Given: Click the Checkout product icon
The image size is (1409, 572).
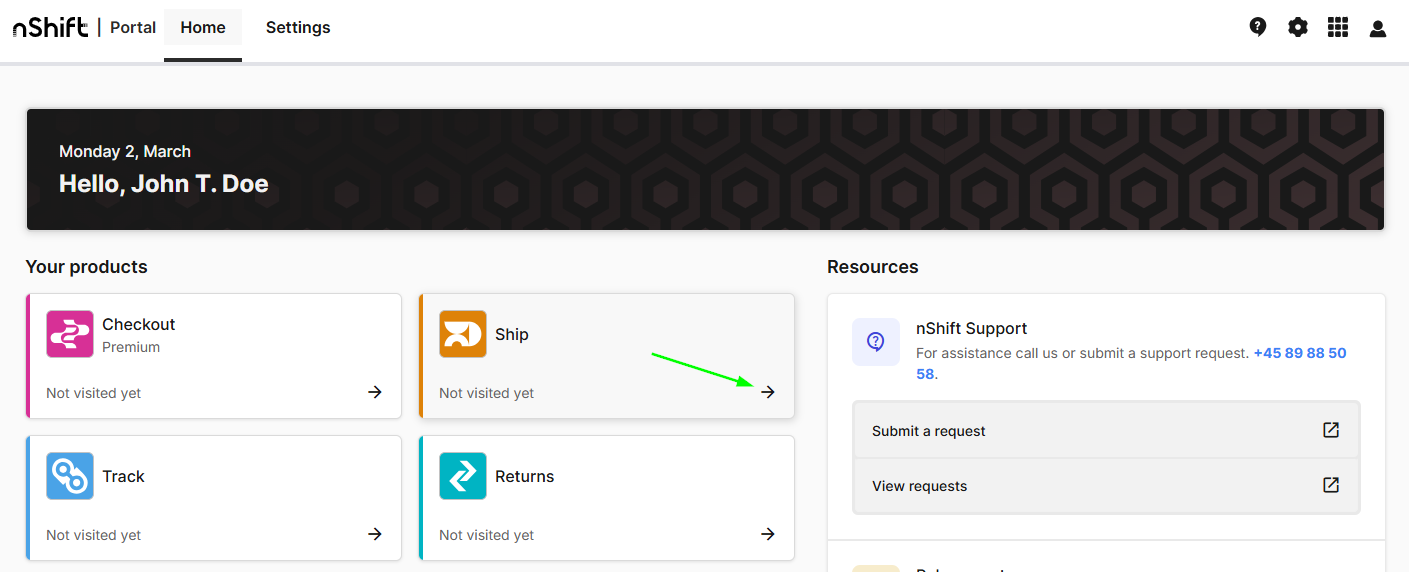Looking at the screenshot, I should point(70,334).
